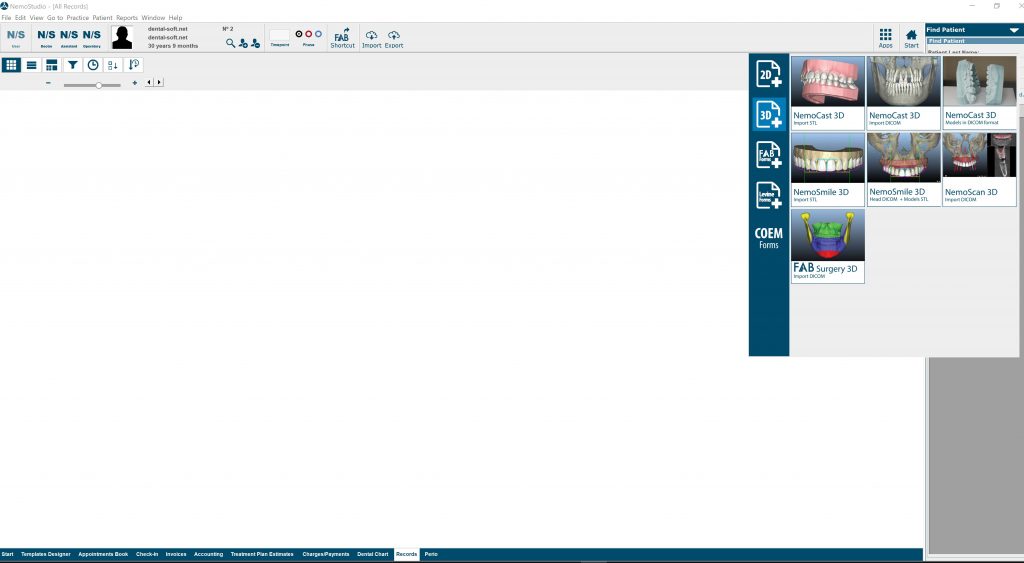Click the patient search magnifier icon
1024x563 pixels.
231,43
